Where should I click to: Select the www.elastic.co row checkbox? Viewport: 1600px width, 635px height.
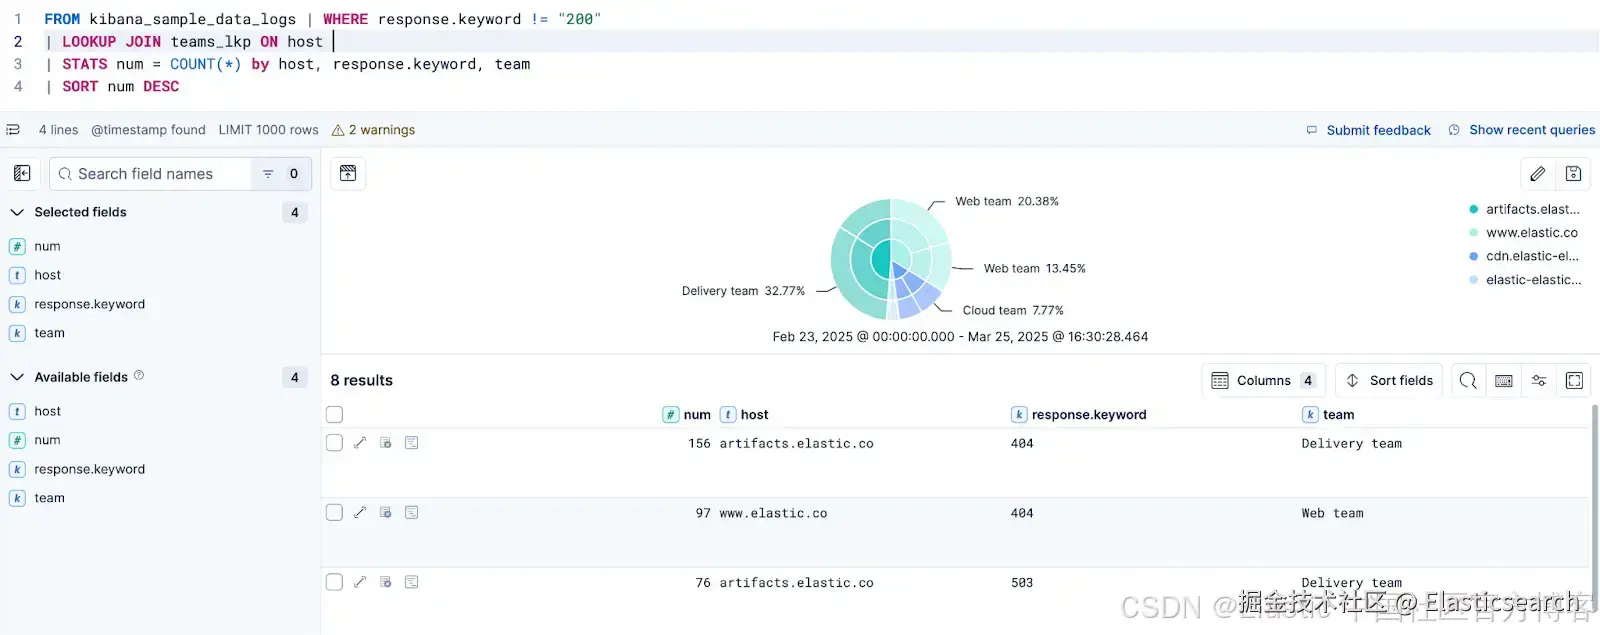point(335,512)
